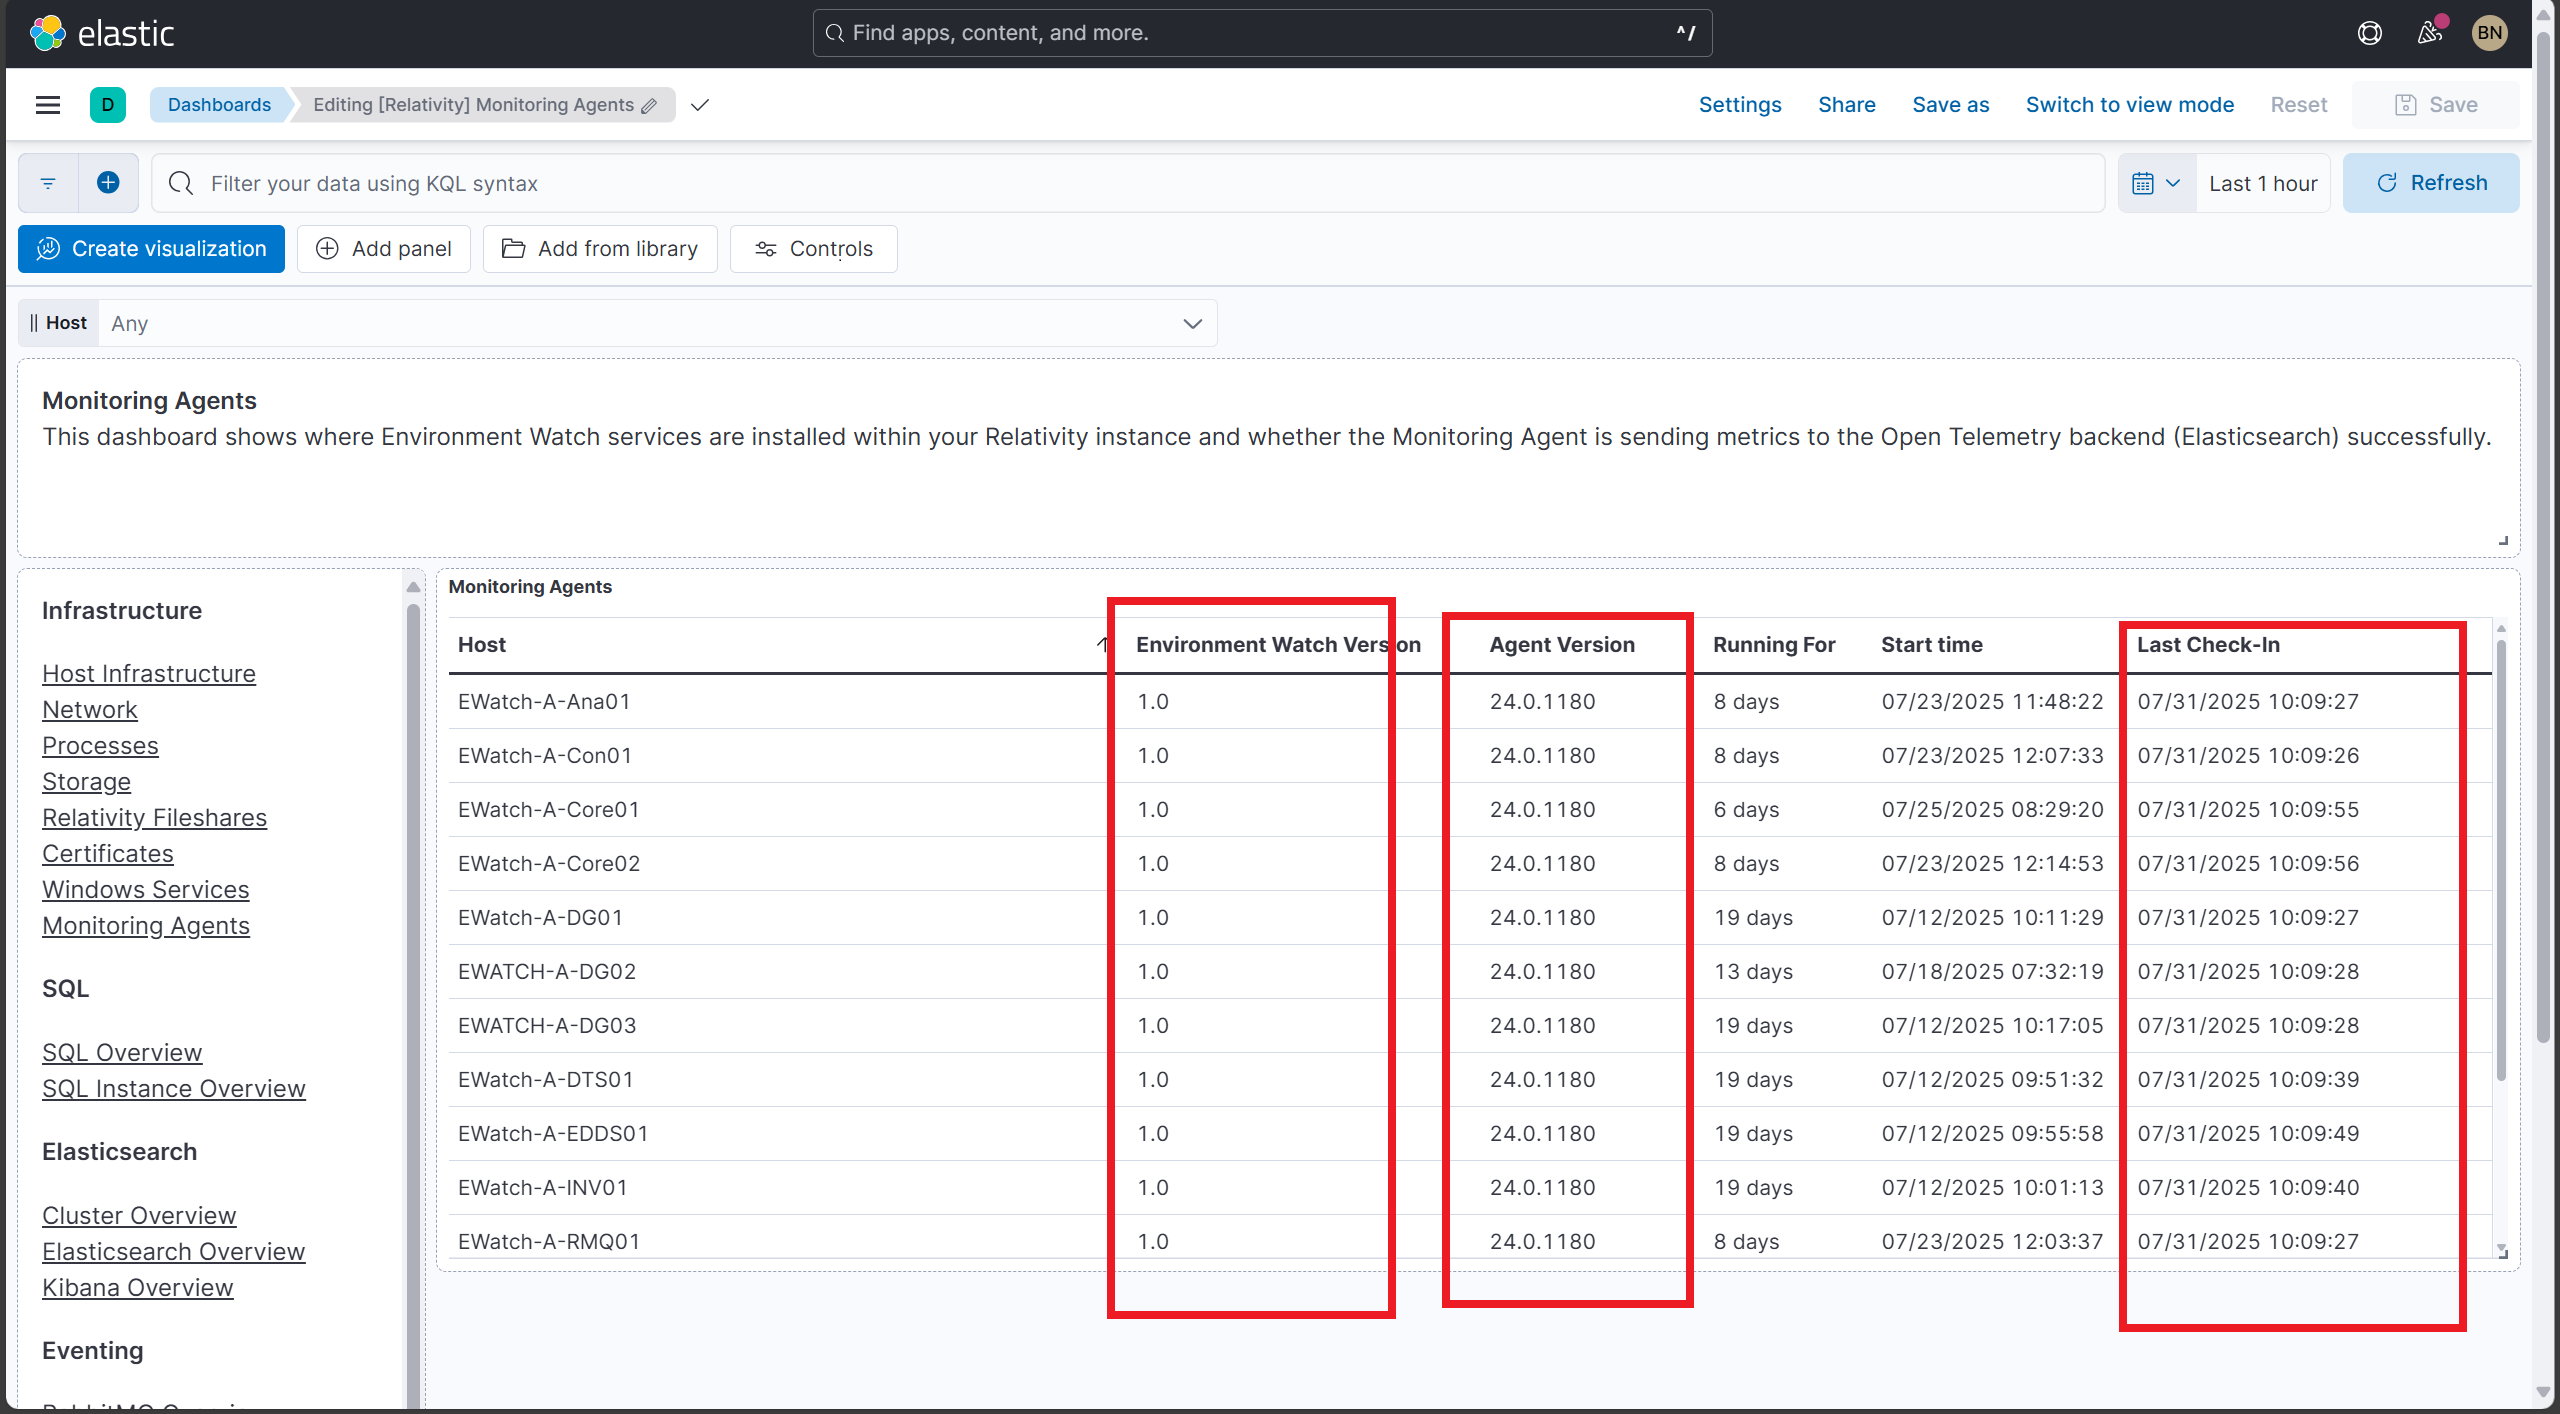Open the 'Last 1 hour' time range picker
This screenshot has width=2560, height=1414.
pos(2263,182)
